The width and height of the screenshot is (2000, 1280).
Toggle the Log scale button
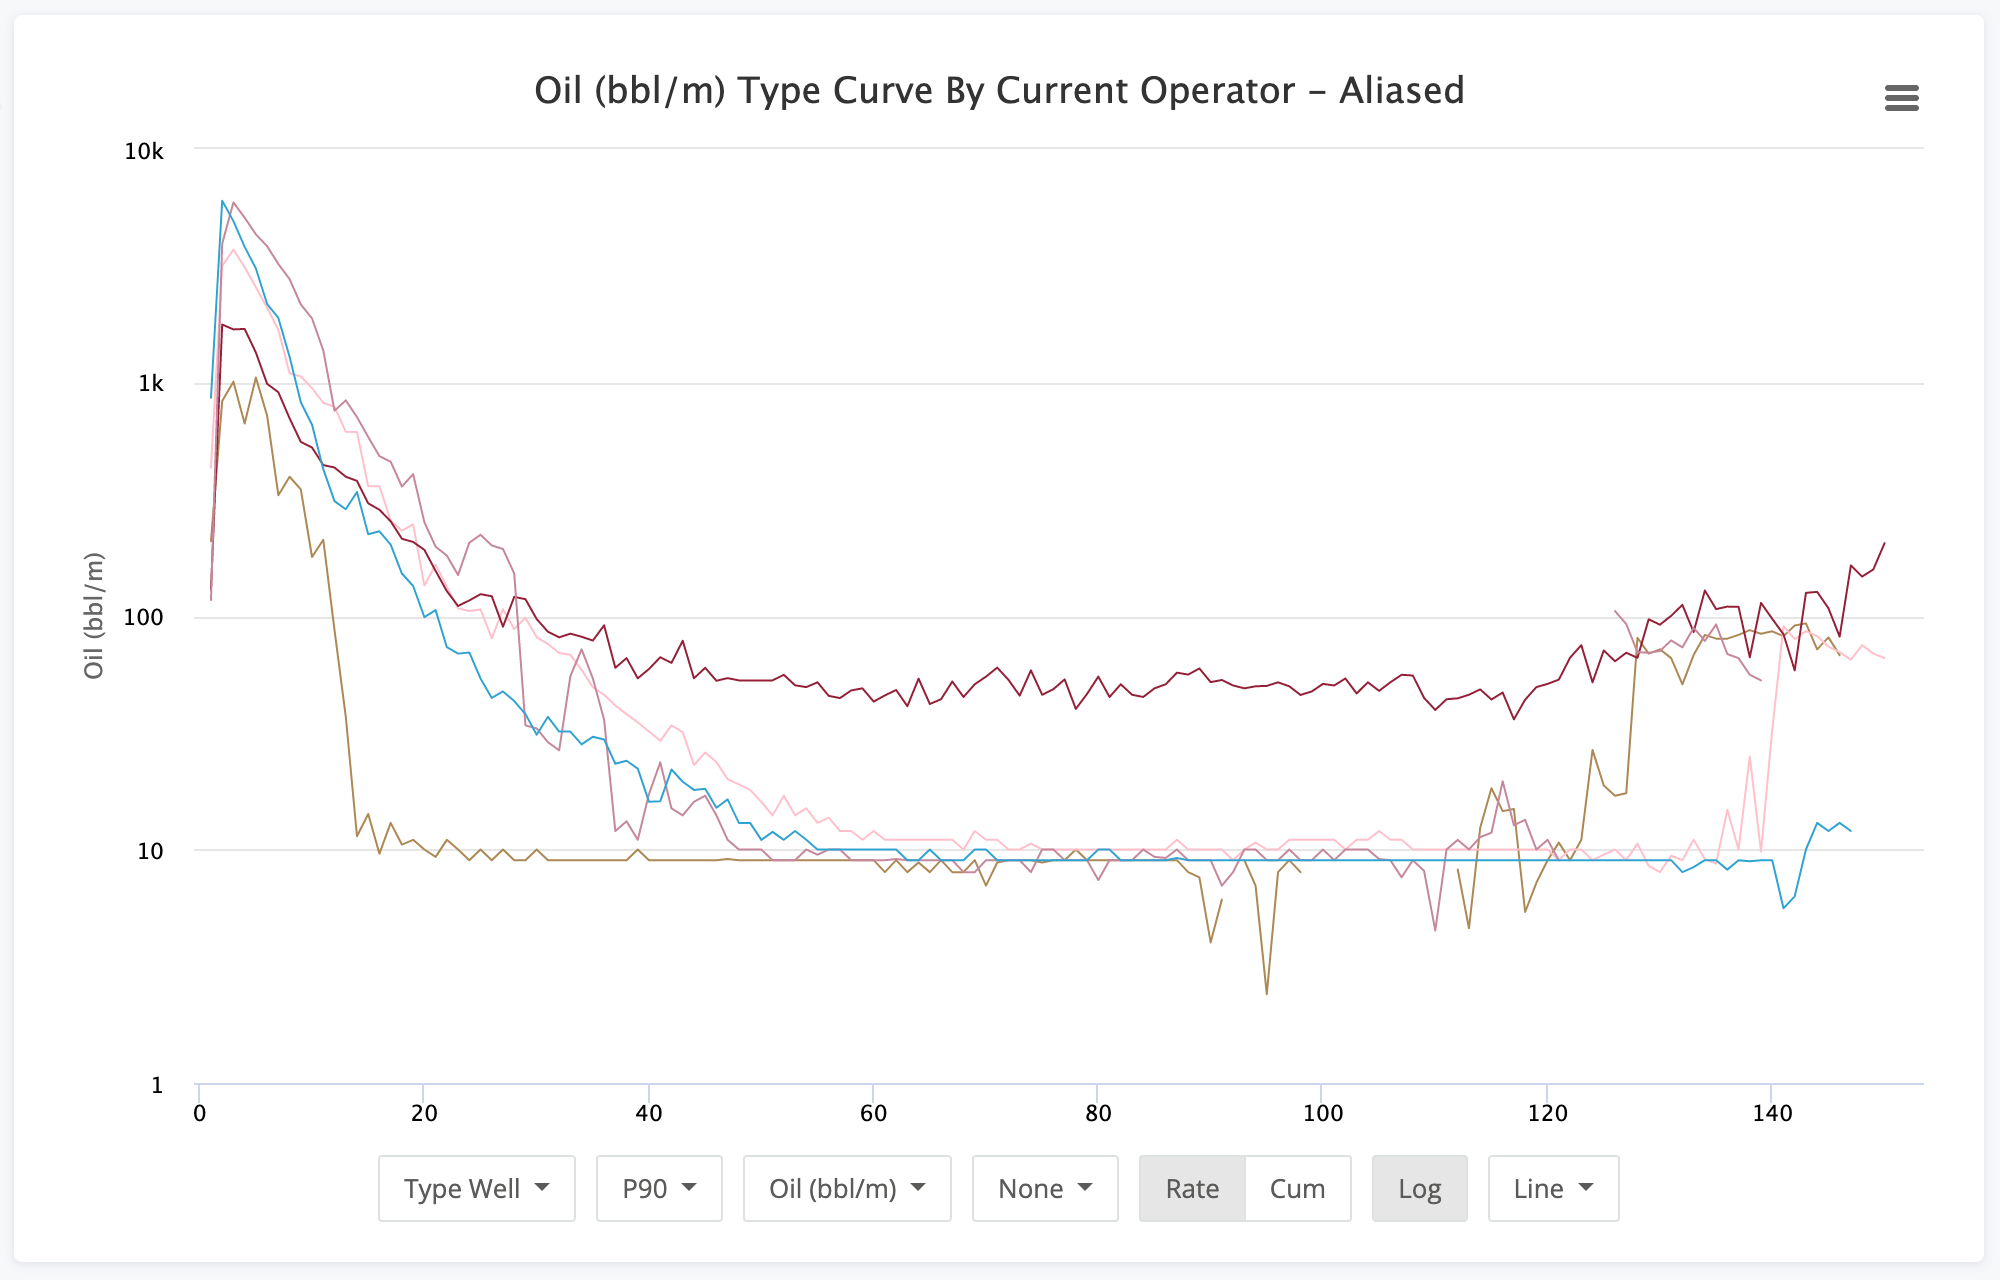coord(1419,1188)
